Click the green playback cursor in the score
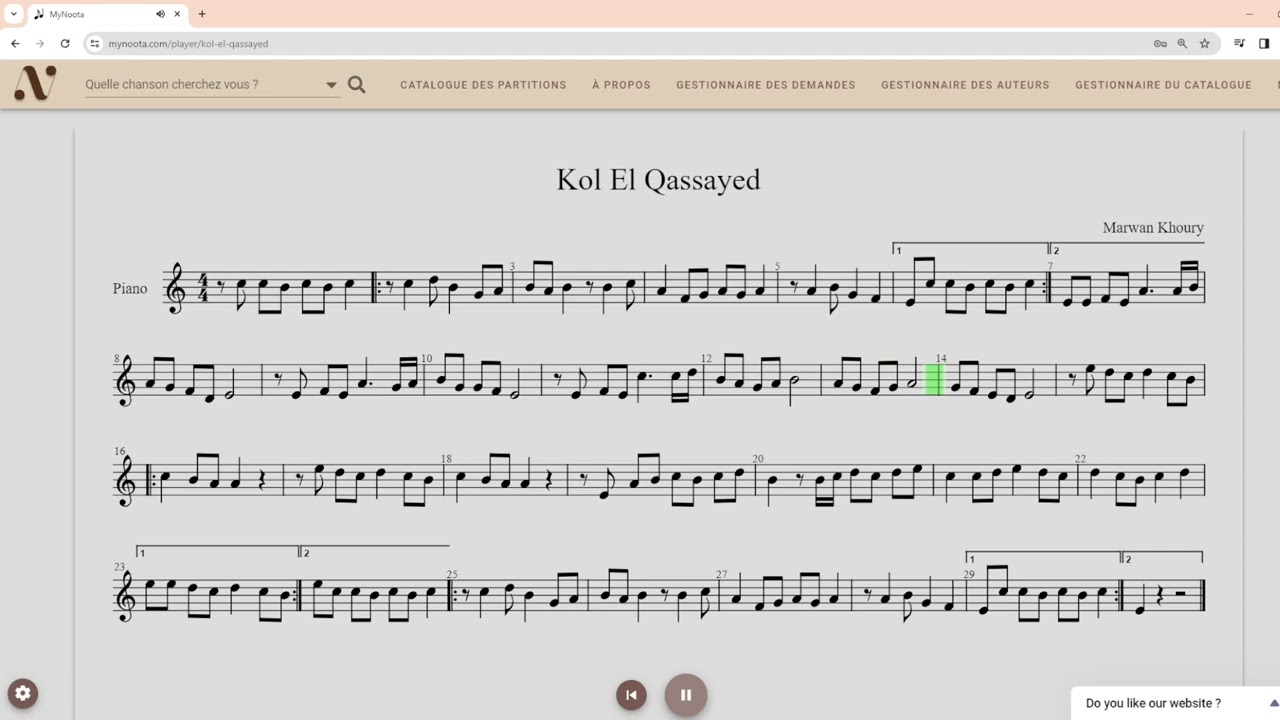Image resolution: width=1280 pixels, height=720 pixels. [x=934, y=380]
